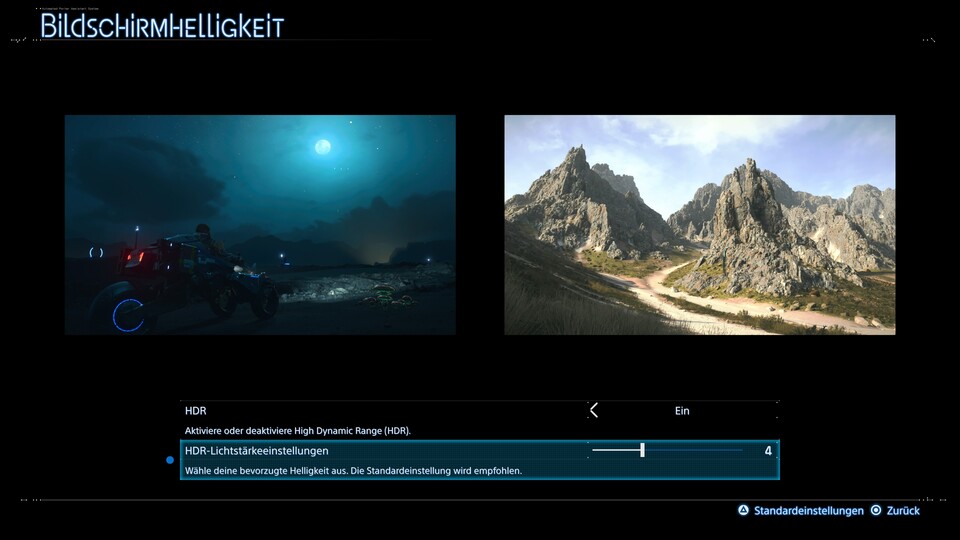Select the HDR-Lichtstärkeeinstellungen row

[479, 460]
